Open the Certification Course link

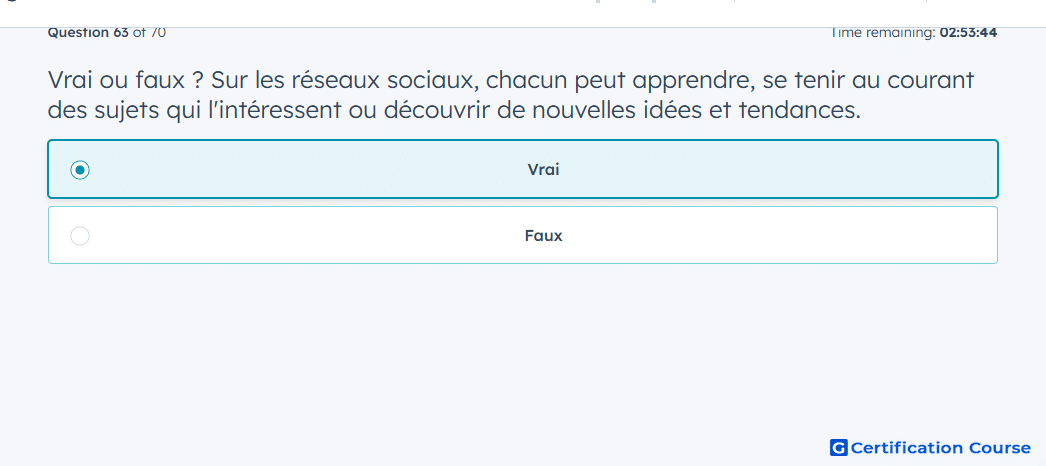pyautogui.click(x=930, y=447)
